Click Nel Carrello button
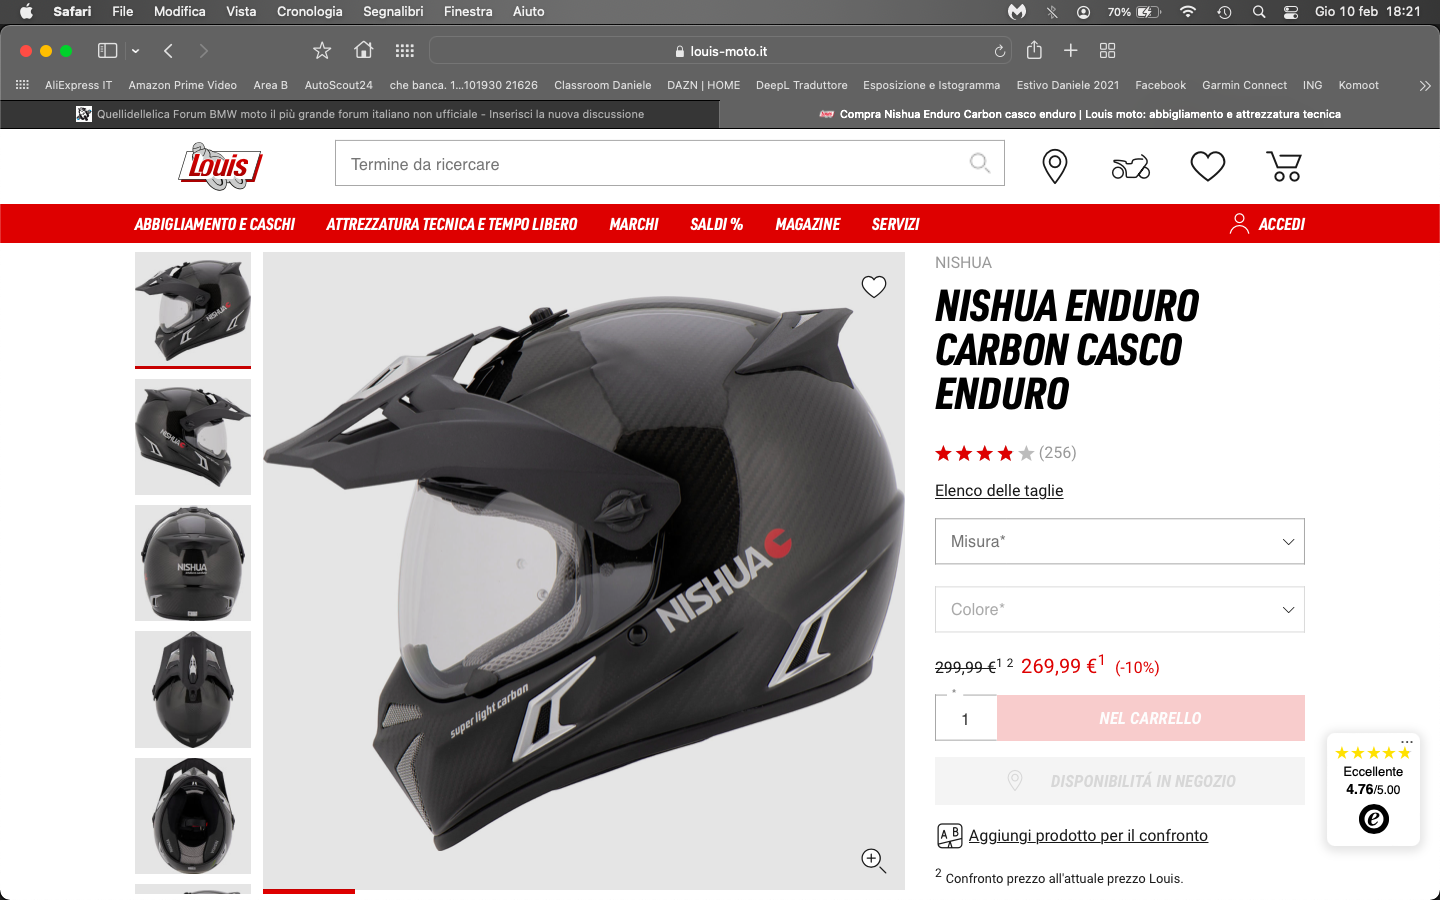This screenshot has width=1440, height=900. coord(1151,718)
